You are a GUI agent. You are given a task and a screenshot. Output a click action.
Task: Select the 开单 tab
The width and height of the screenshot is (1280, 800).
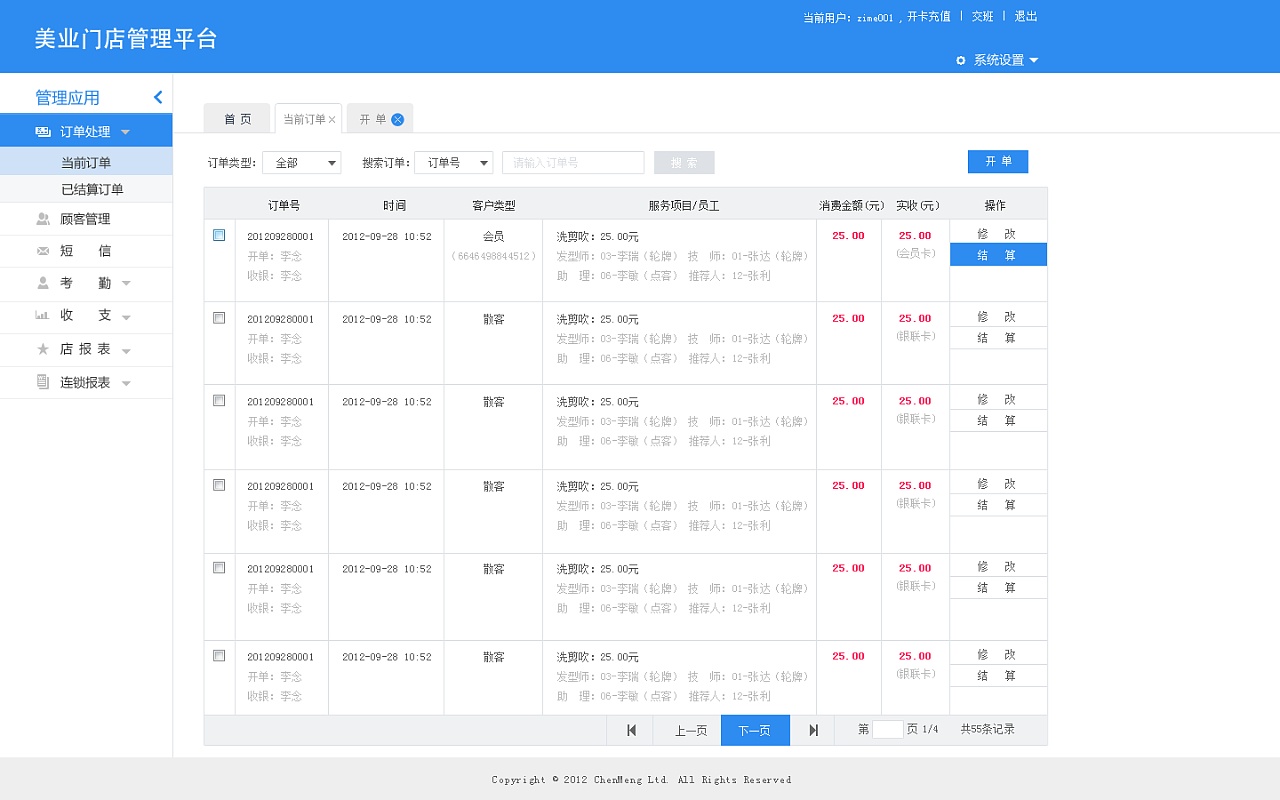pyautogui.click(x=373, y=117)
